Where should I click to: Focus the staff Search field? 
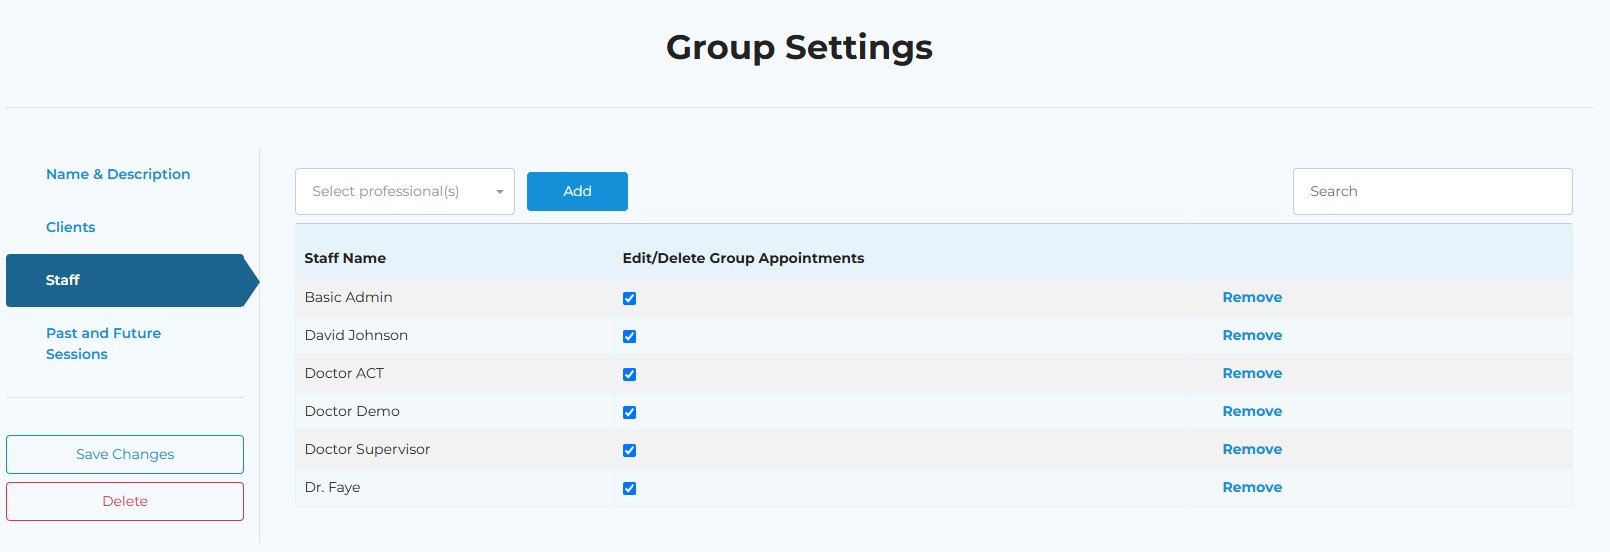tap(1432, 191)
